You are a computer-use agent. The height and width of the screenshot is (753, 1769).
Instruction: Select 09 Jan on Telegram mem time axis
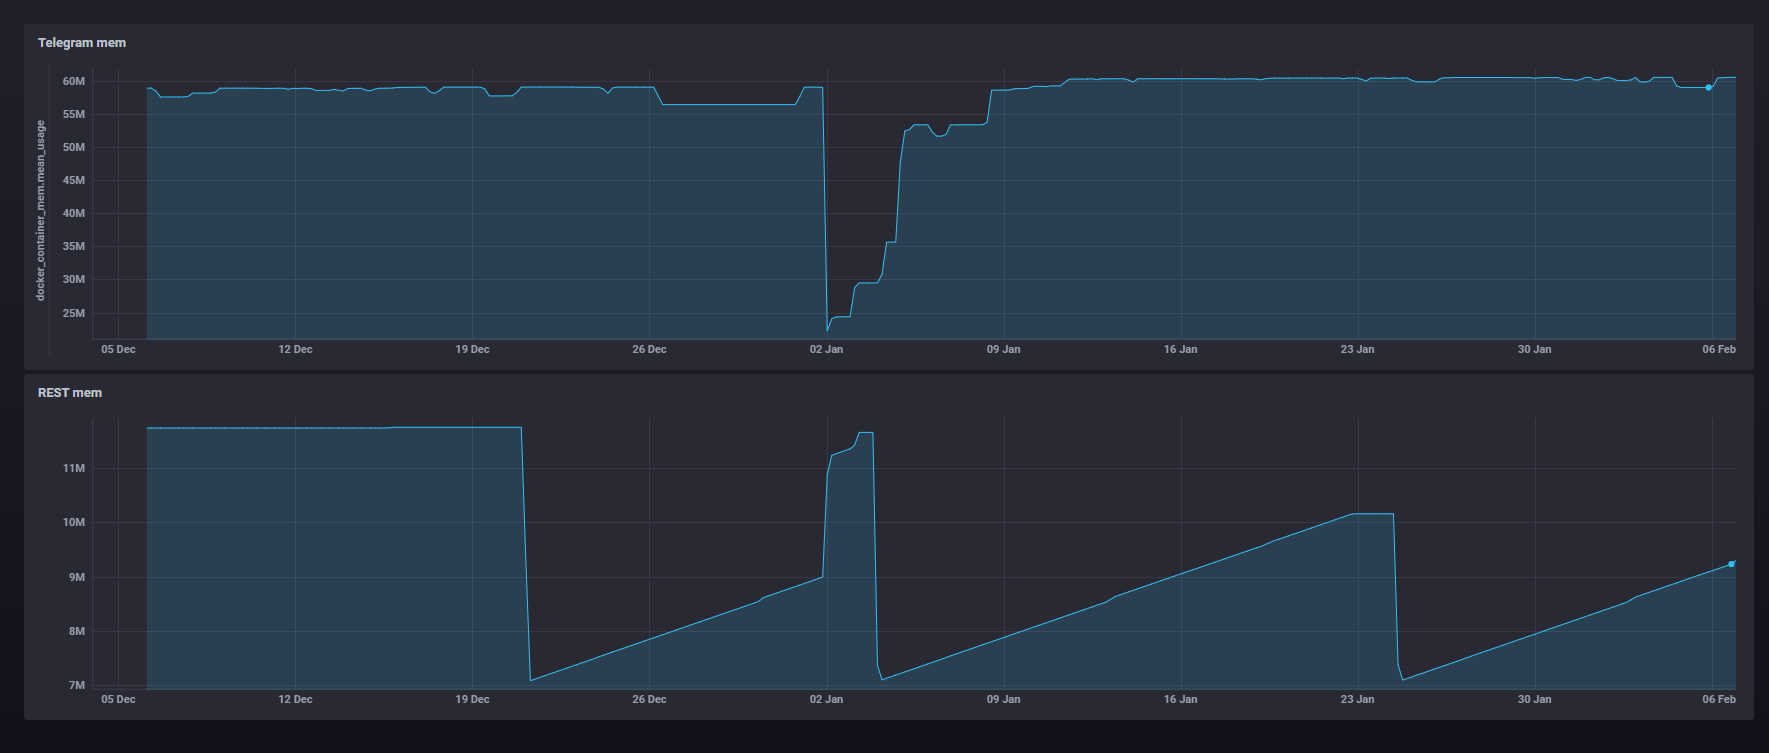pos(1003,349)
